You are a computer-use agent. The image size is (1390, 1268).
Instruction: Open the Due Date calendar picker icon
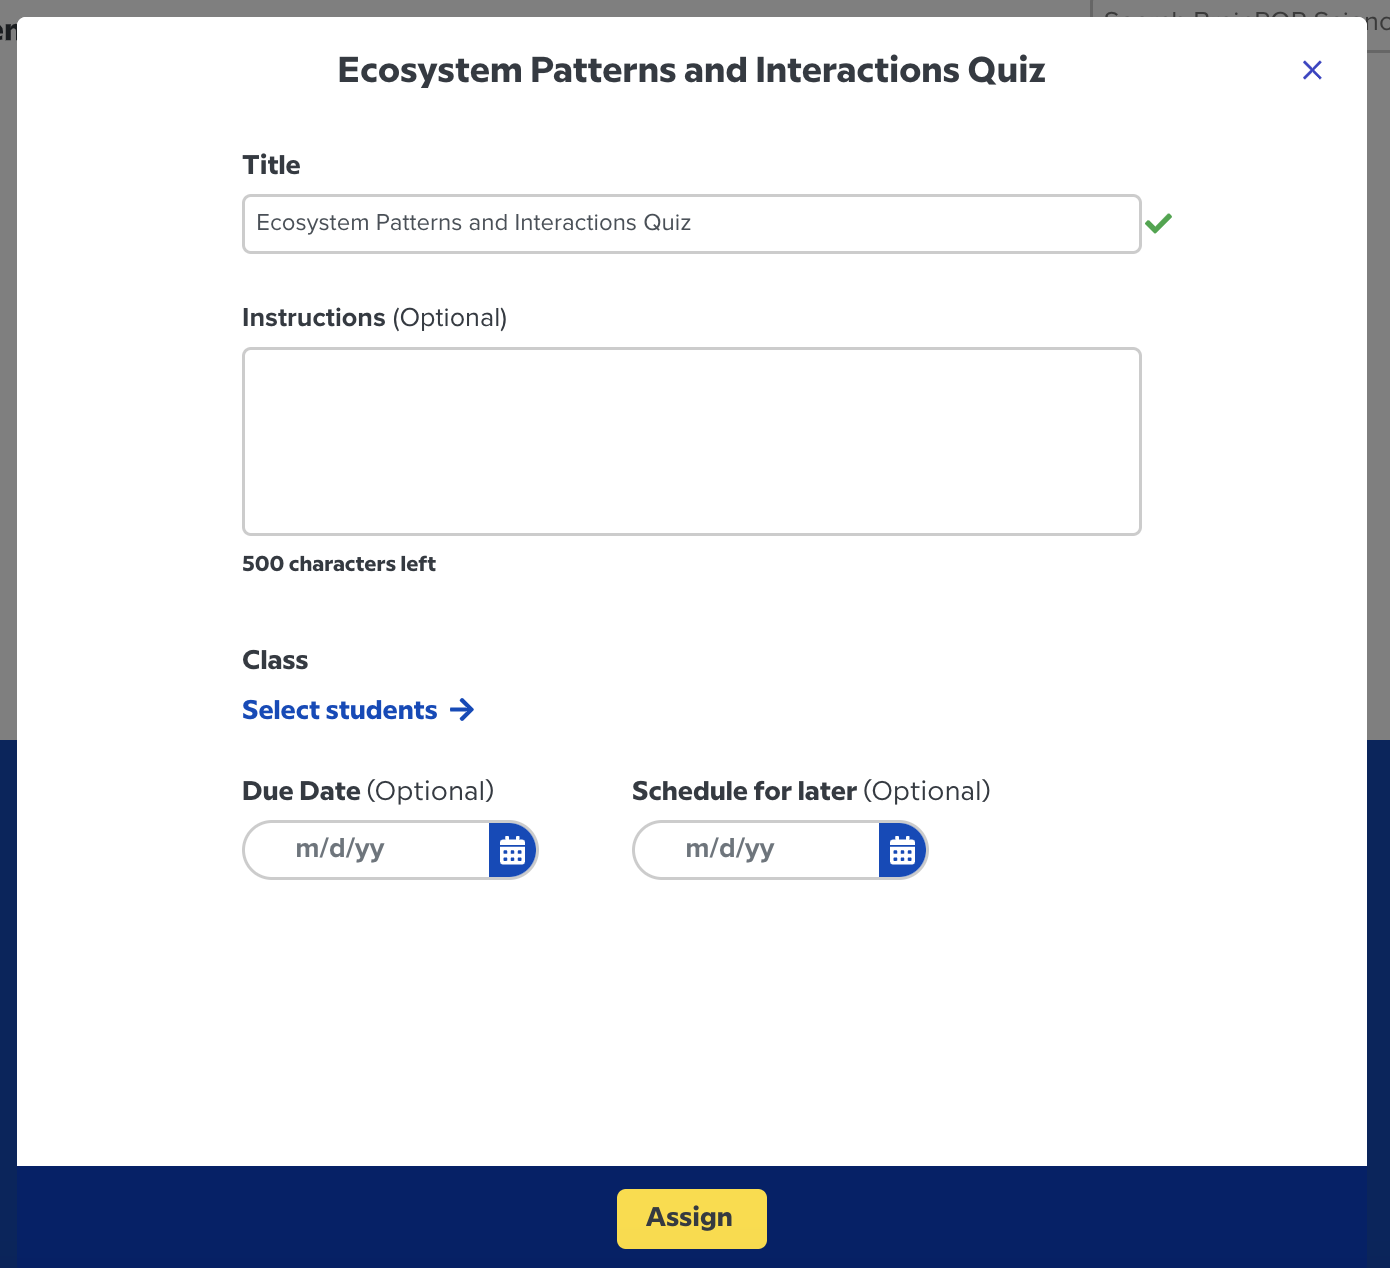(513, 850)
